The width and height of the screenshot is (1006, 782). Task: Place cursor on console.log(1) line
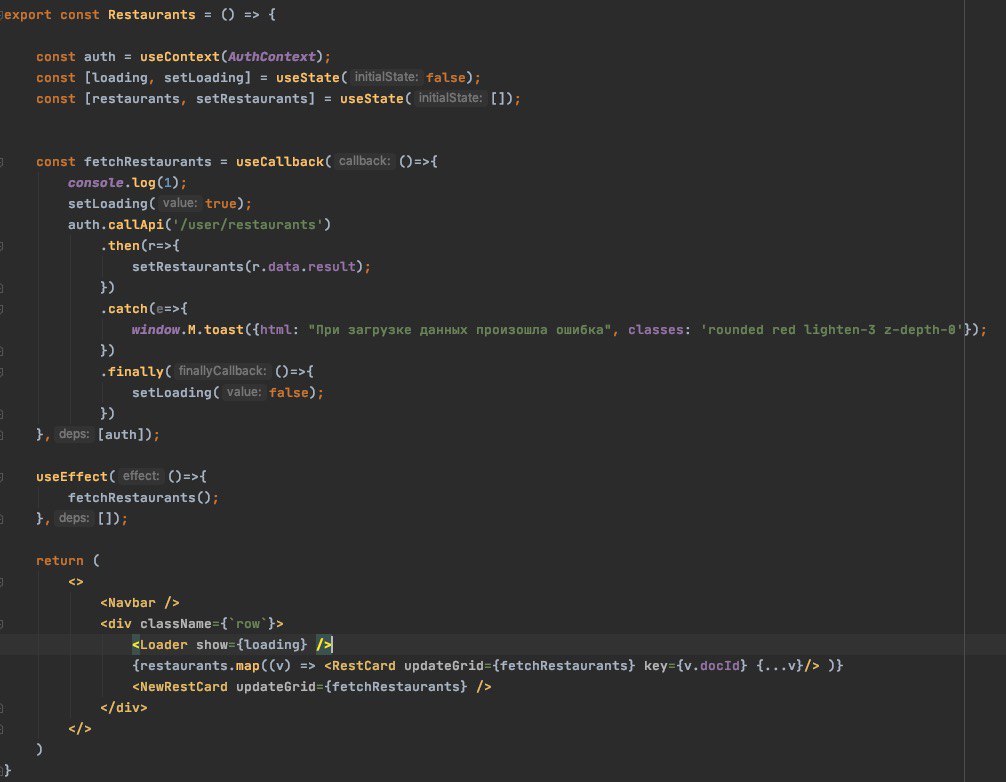tap(127, 183)
